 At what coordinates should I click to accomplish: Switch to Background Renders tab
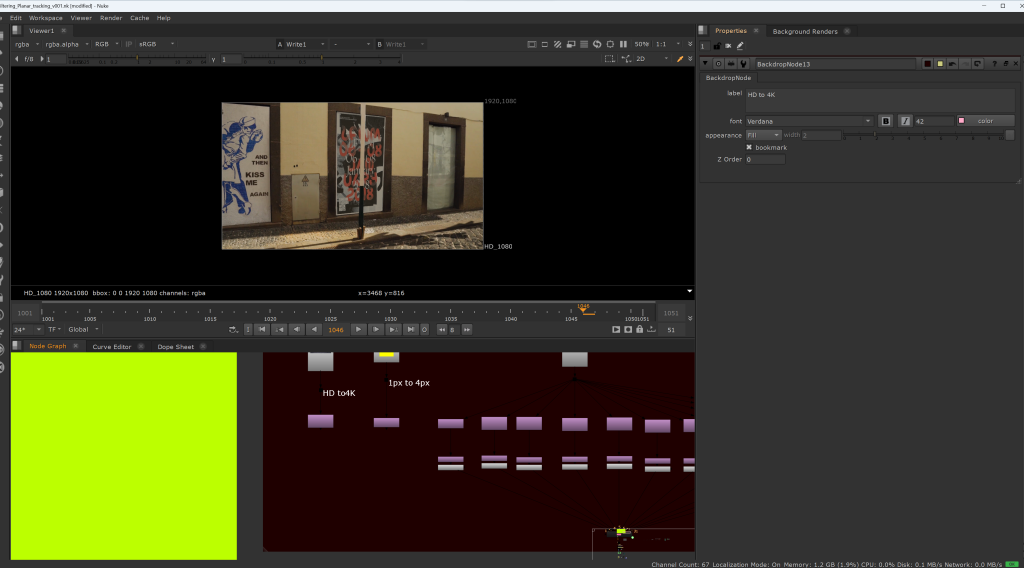point(805,31)
